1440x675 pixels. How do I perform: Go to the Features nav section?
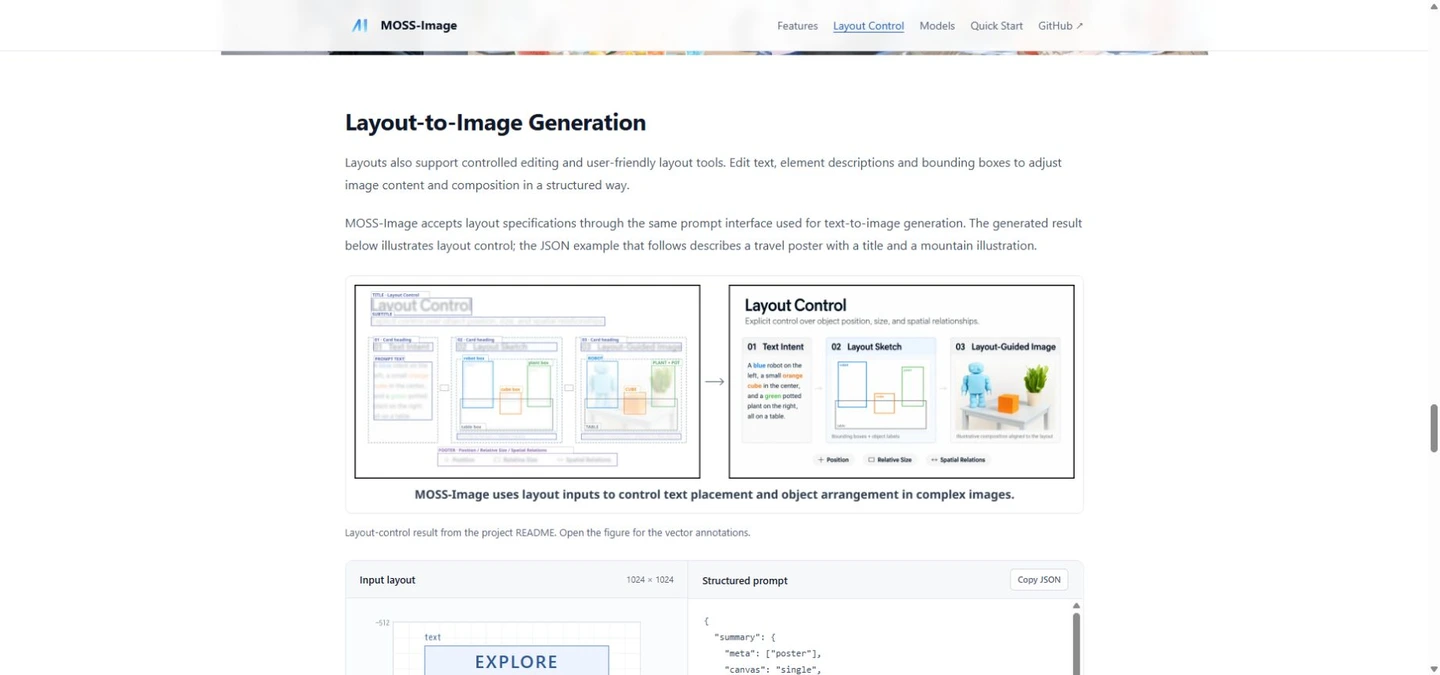pos(797,26)
